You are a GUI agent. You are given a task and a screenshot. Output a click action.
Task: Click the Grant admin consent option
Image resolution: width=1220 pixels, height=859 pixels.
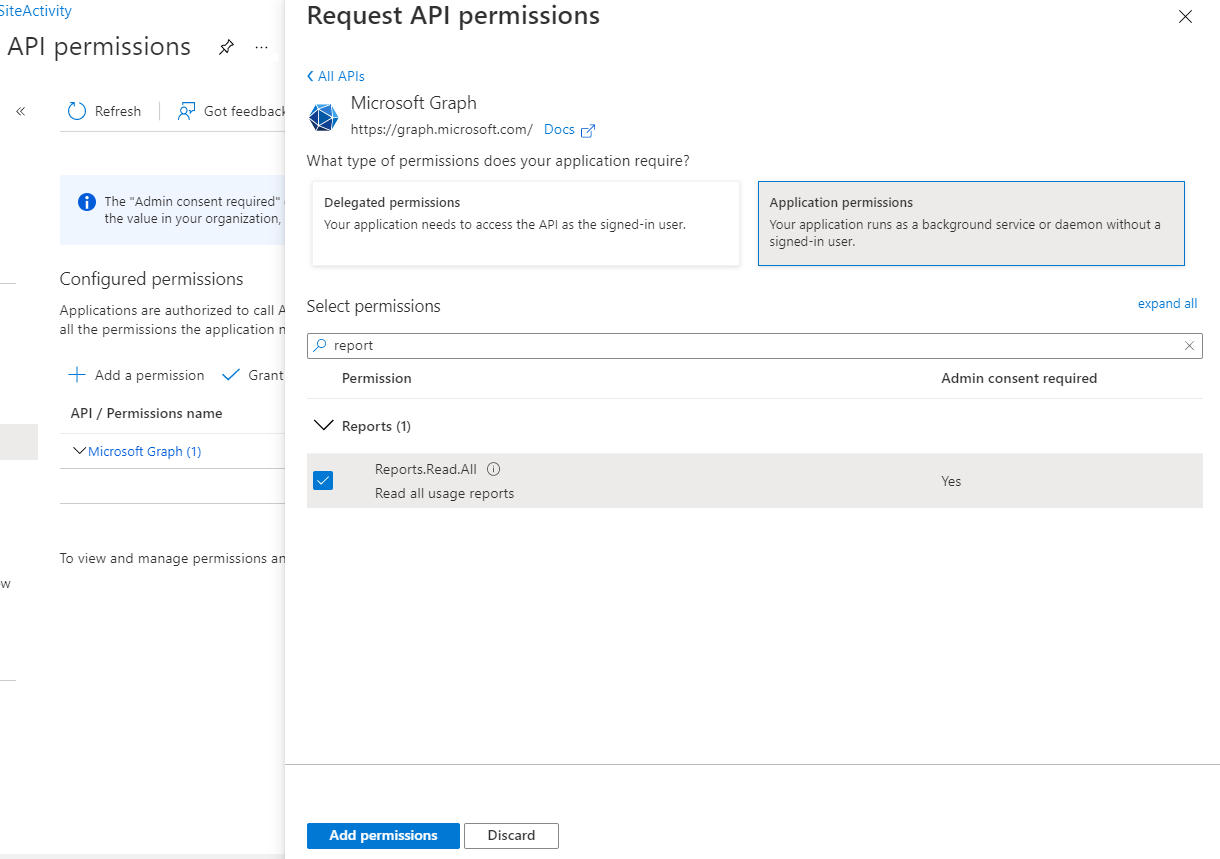pyautogui.click(x=253, y=375)
